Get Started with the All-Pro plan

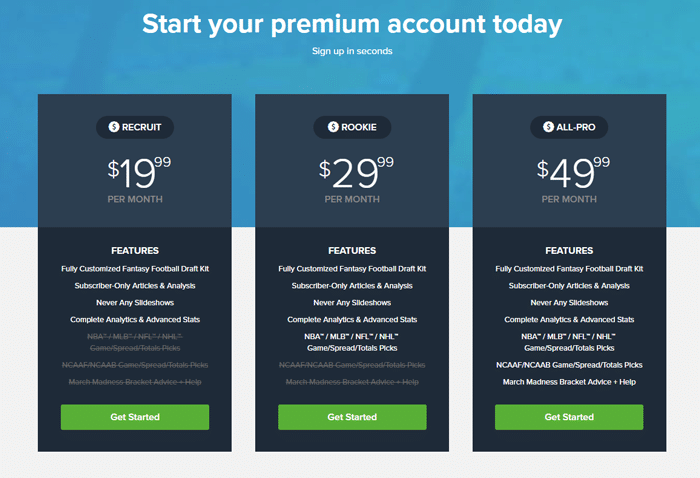569,417
